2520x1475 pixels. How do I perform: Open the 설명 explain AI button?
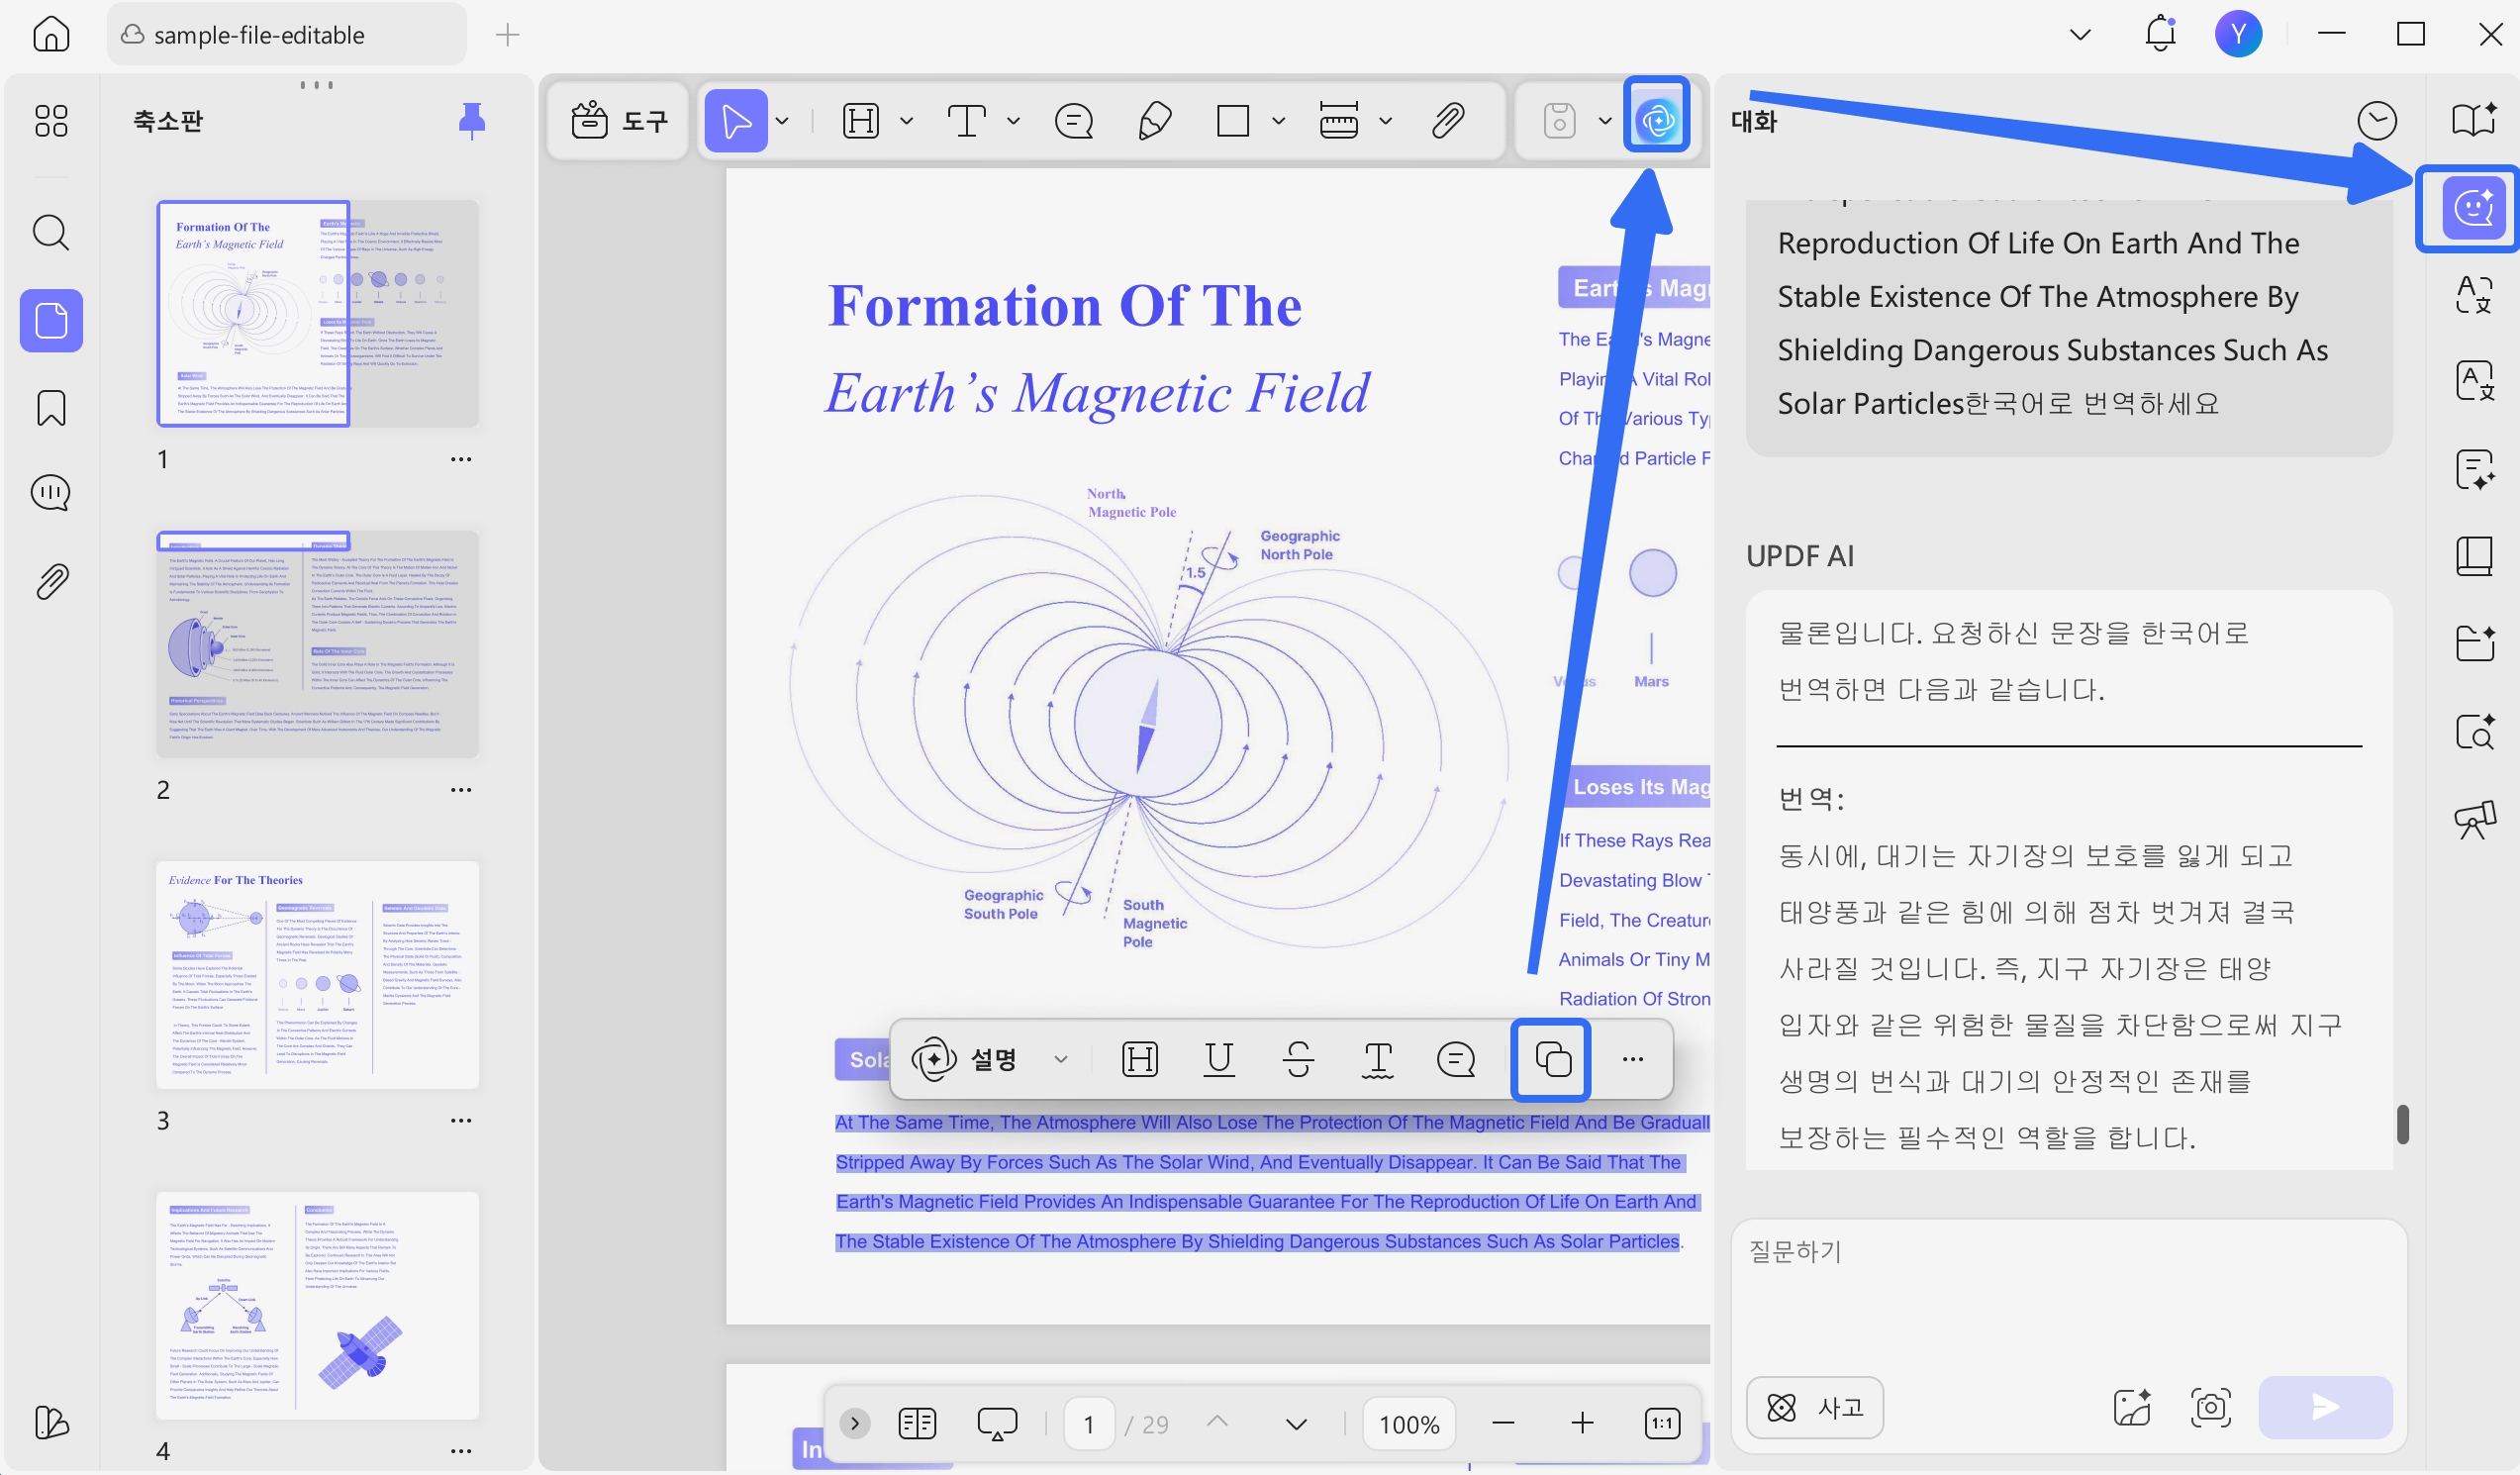[966, 1059]
